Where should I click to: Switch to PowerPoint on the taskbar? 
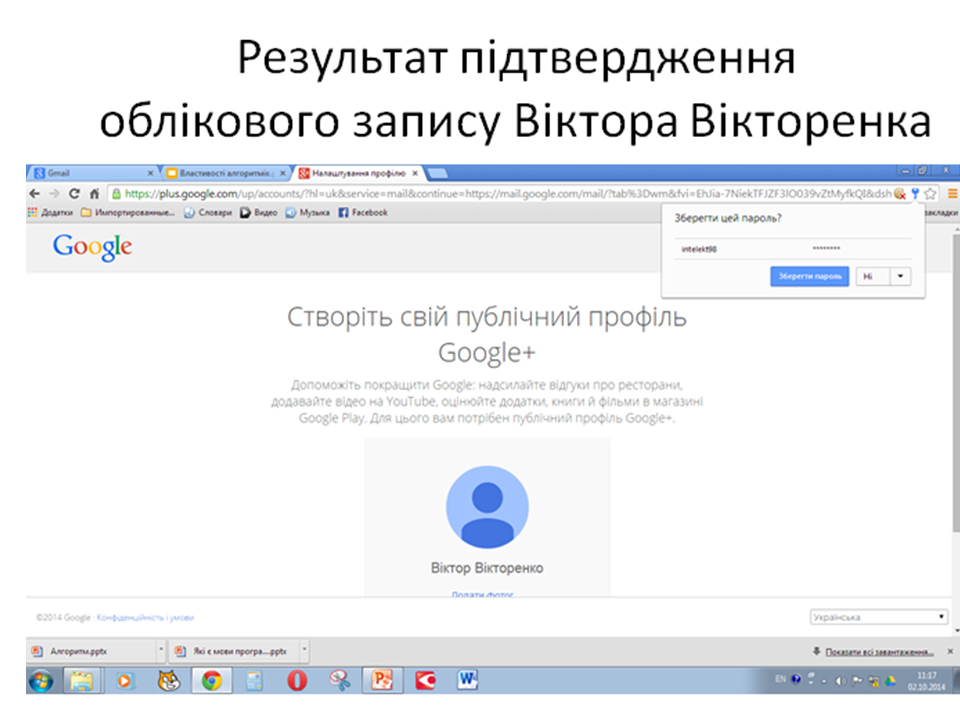[x=382, y=681]
